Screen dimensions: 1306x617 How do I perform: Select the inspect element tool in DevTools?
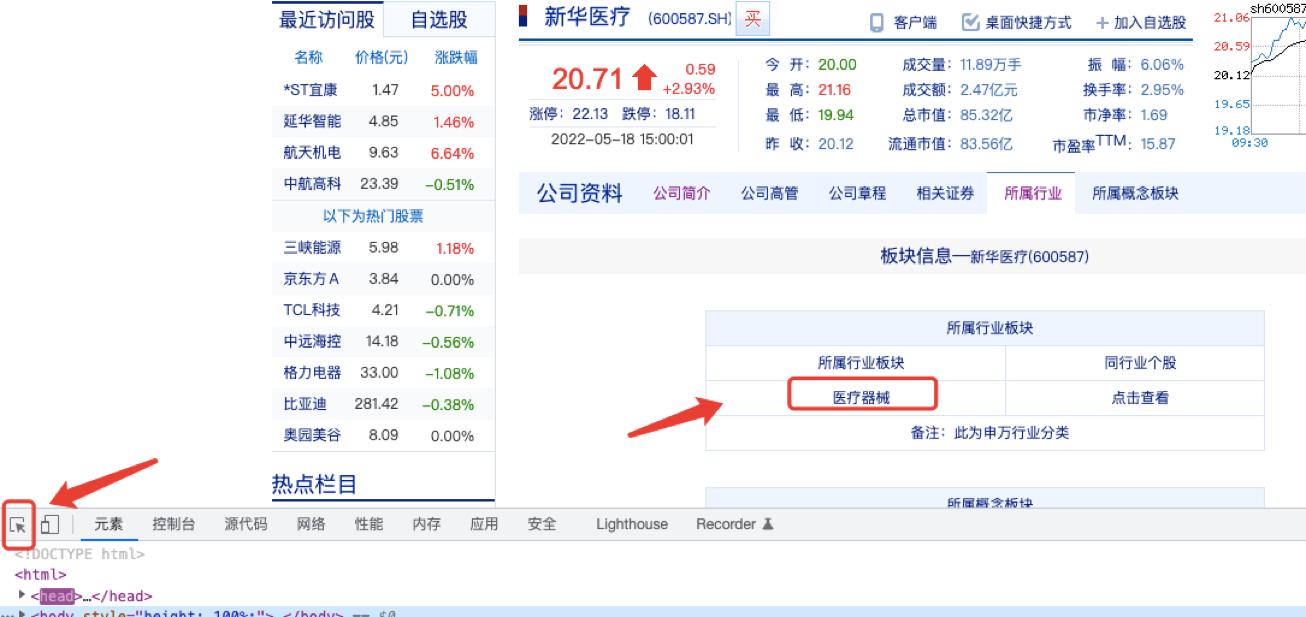pyautogui.click(x=16, y=523)
